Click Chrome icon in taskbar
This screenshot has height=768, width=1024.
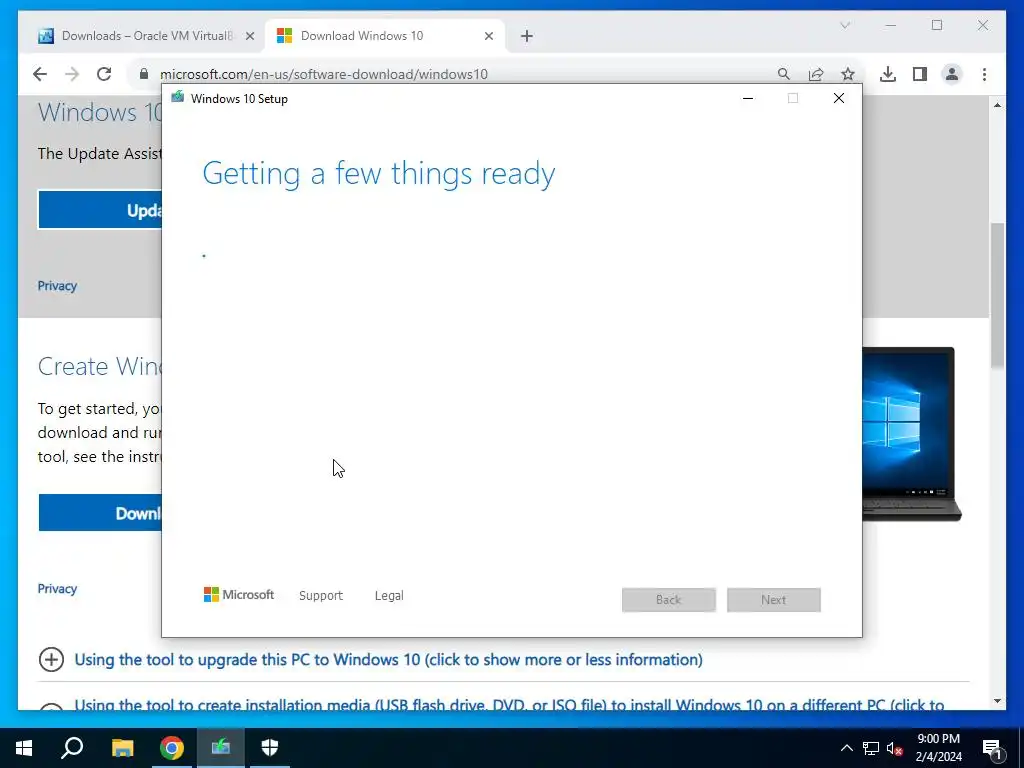coord(172,748)
